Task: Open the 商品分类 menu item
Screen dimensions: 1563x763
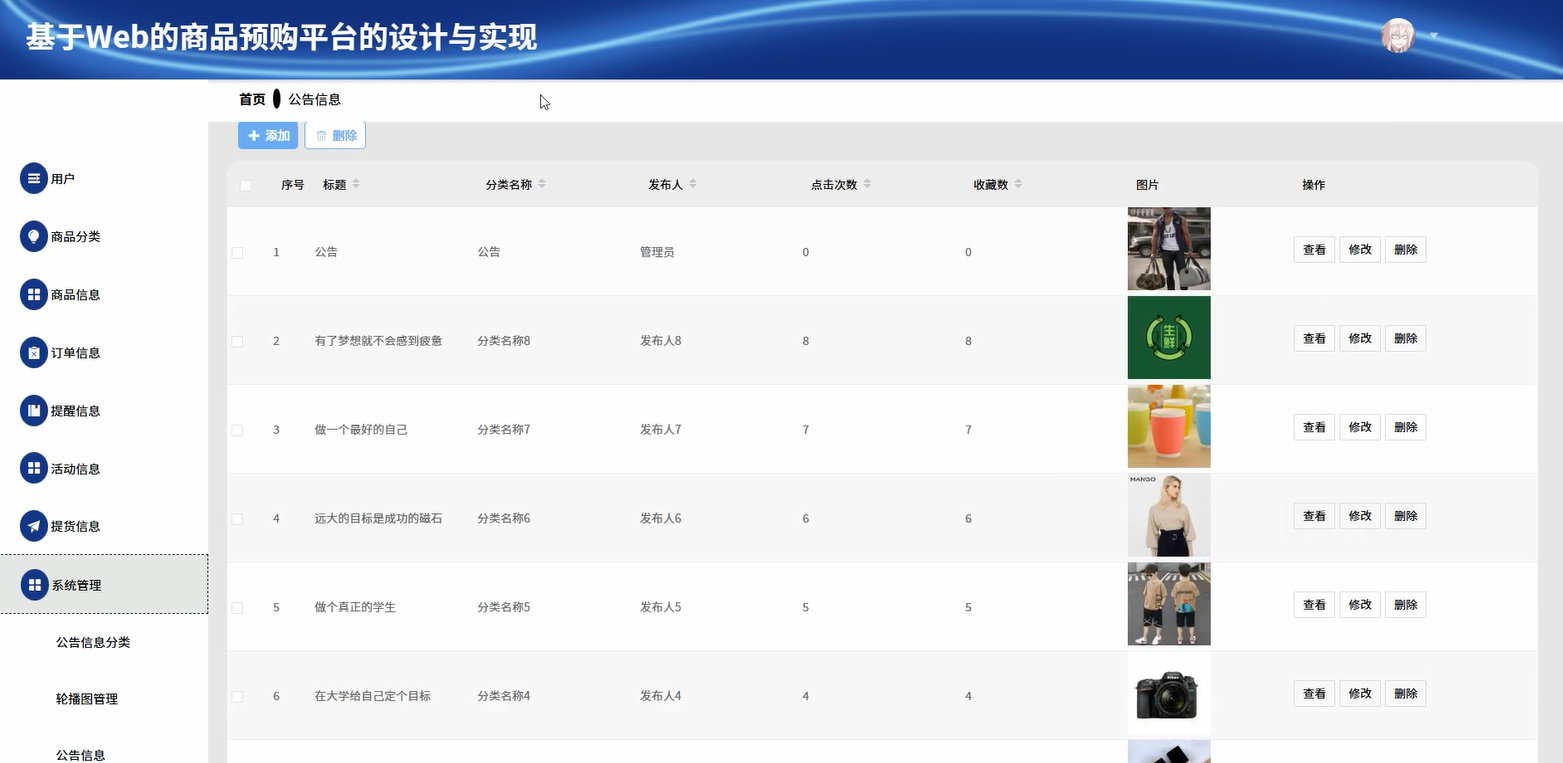Action: pos(104,237)
